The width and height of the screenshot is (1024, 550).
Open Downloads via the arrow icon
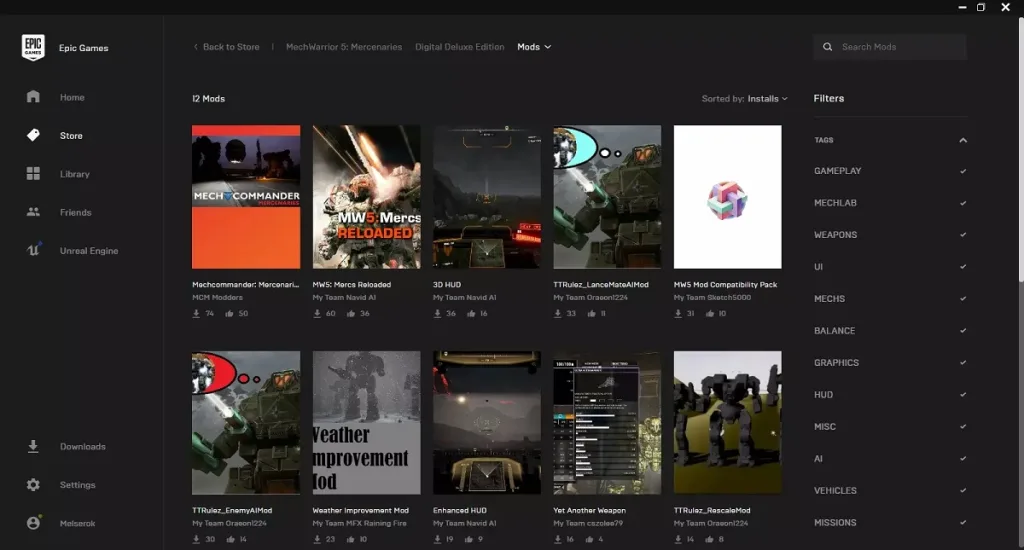(33, 446)
